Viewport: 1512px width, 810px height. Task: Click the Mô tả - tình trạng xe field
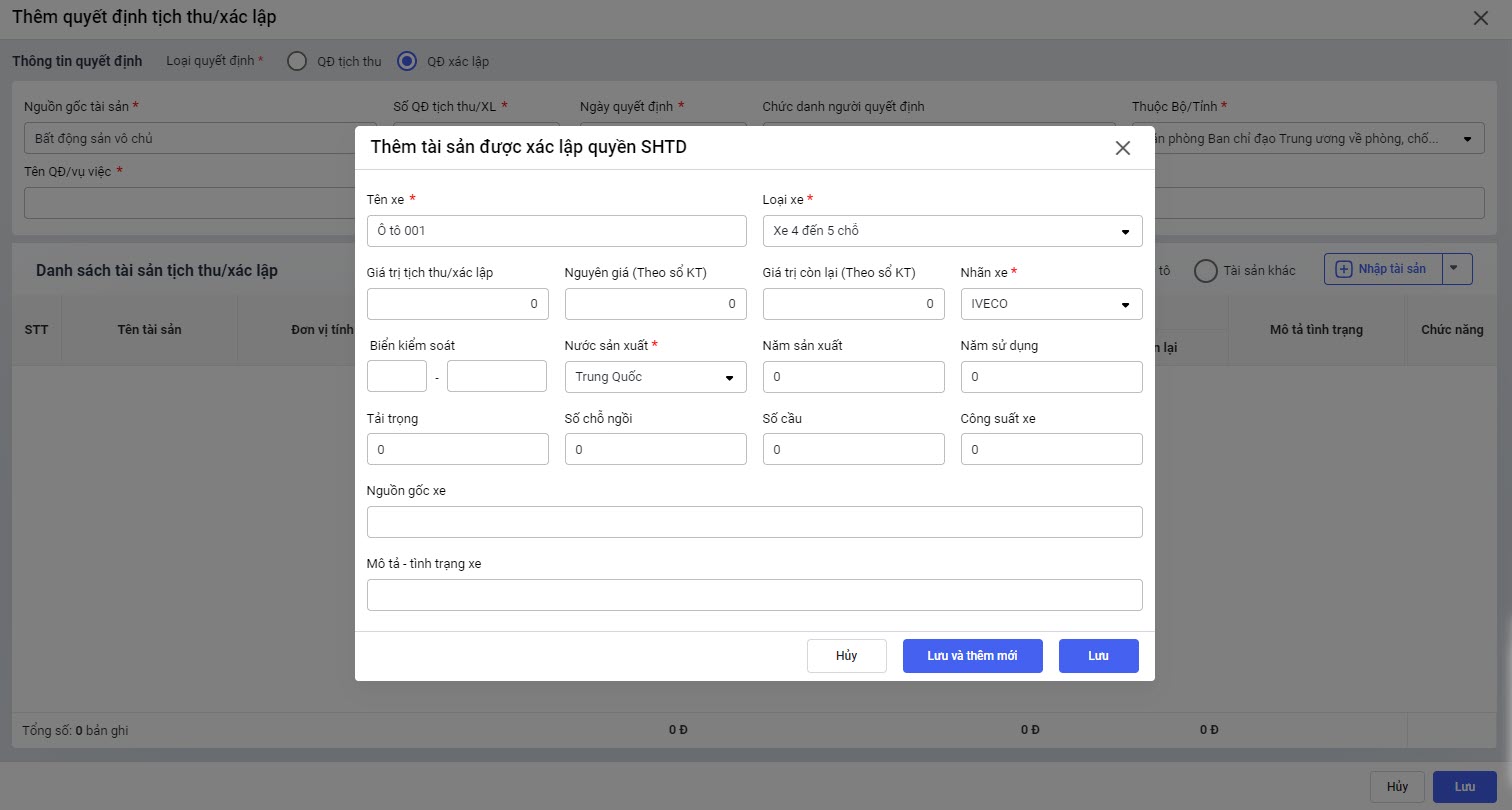pyautogui.click(x=754, y=595)
